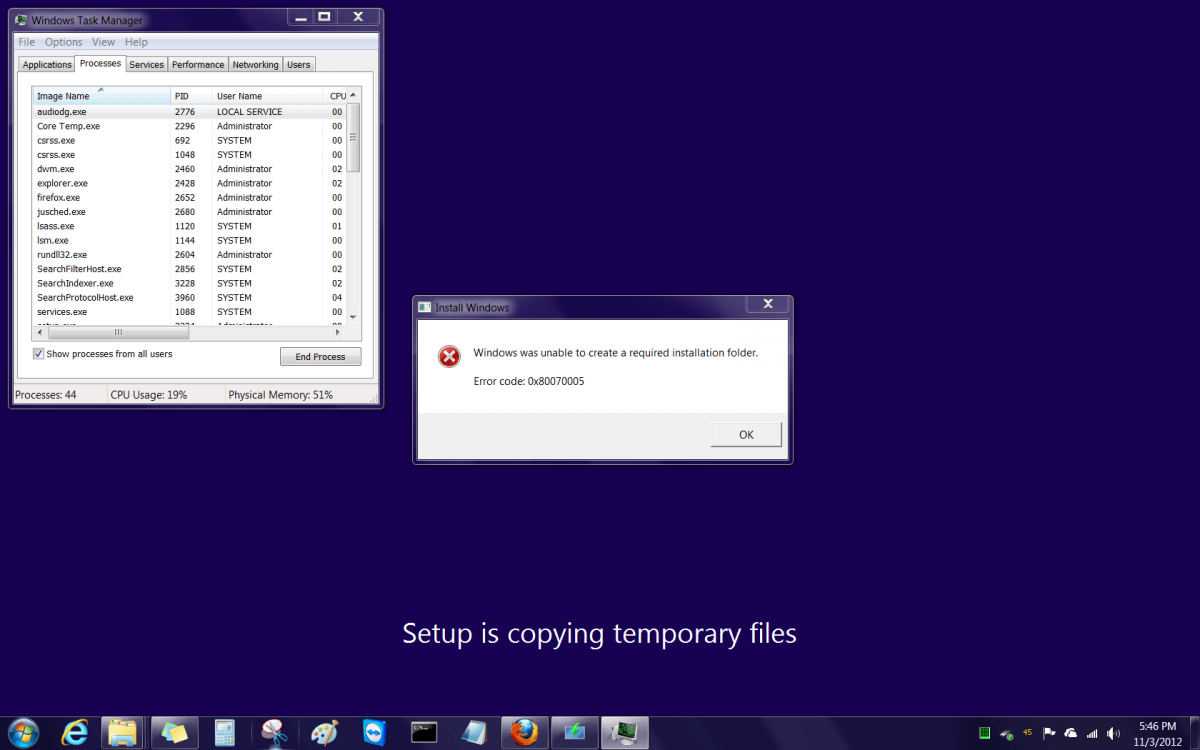
Task: Switch to the Services tab
Action: click(146, 65)
